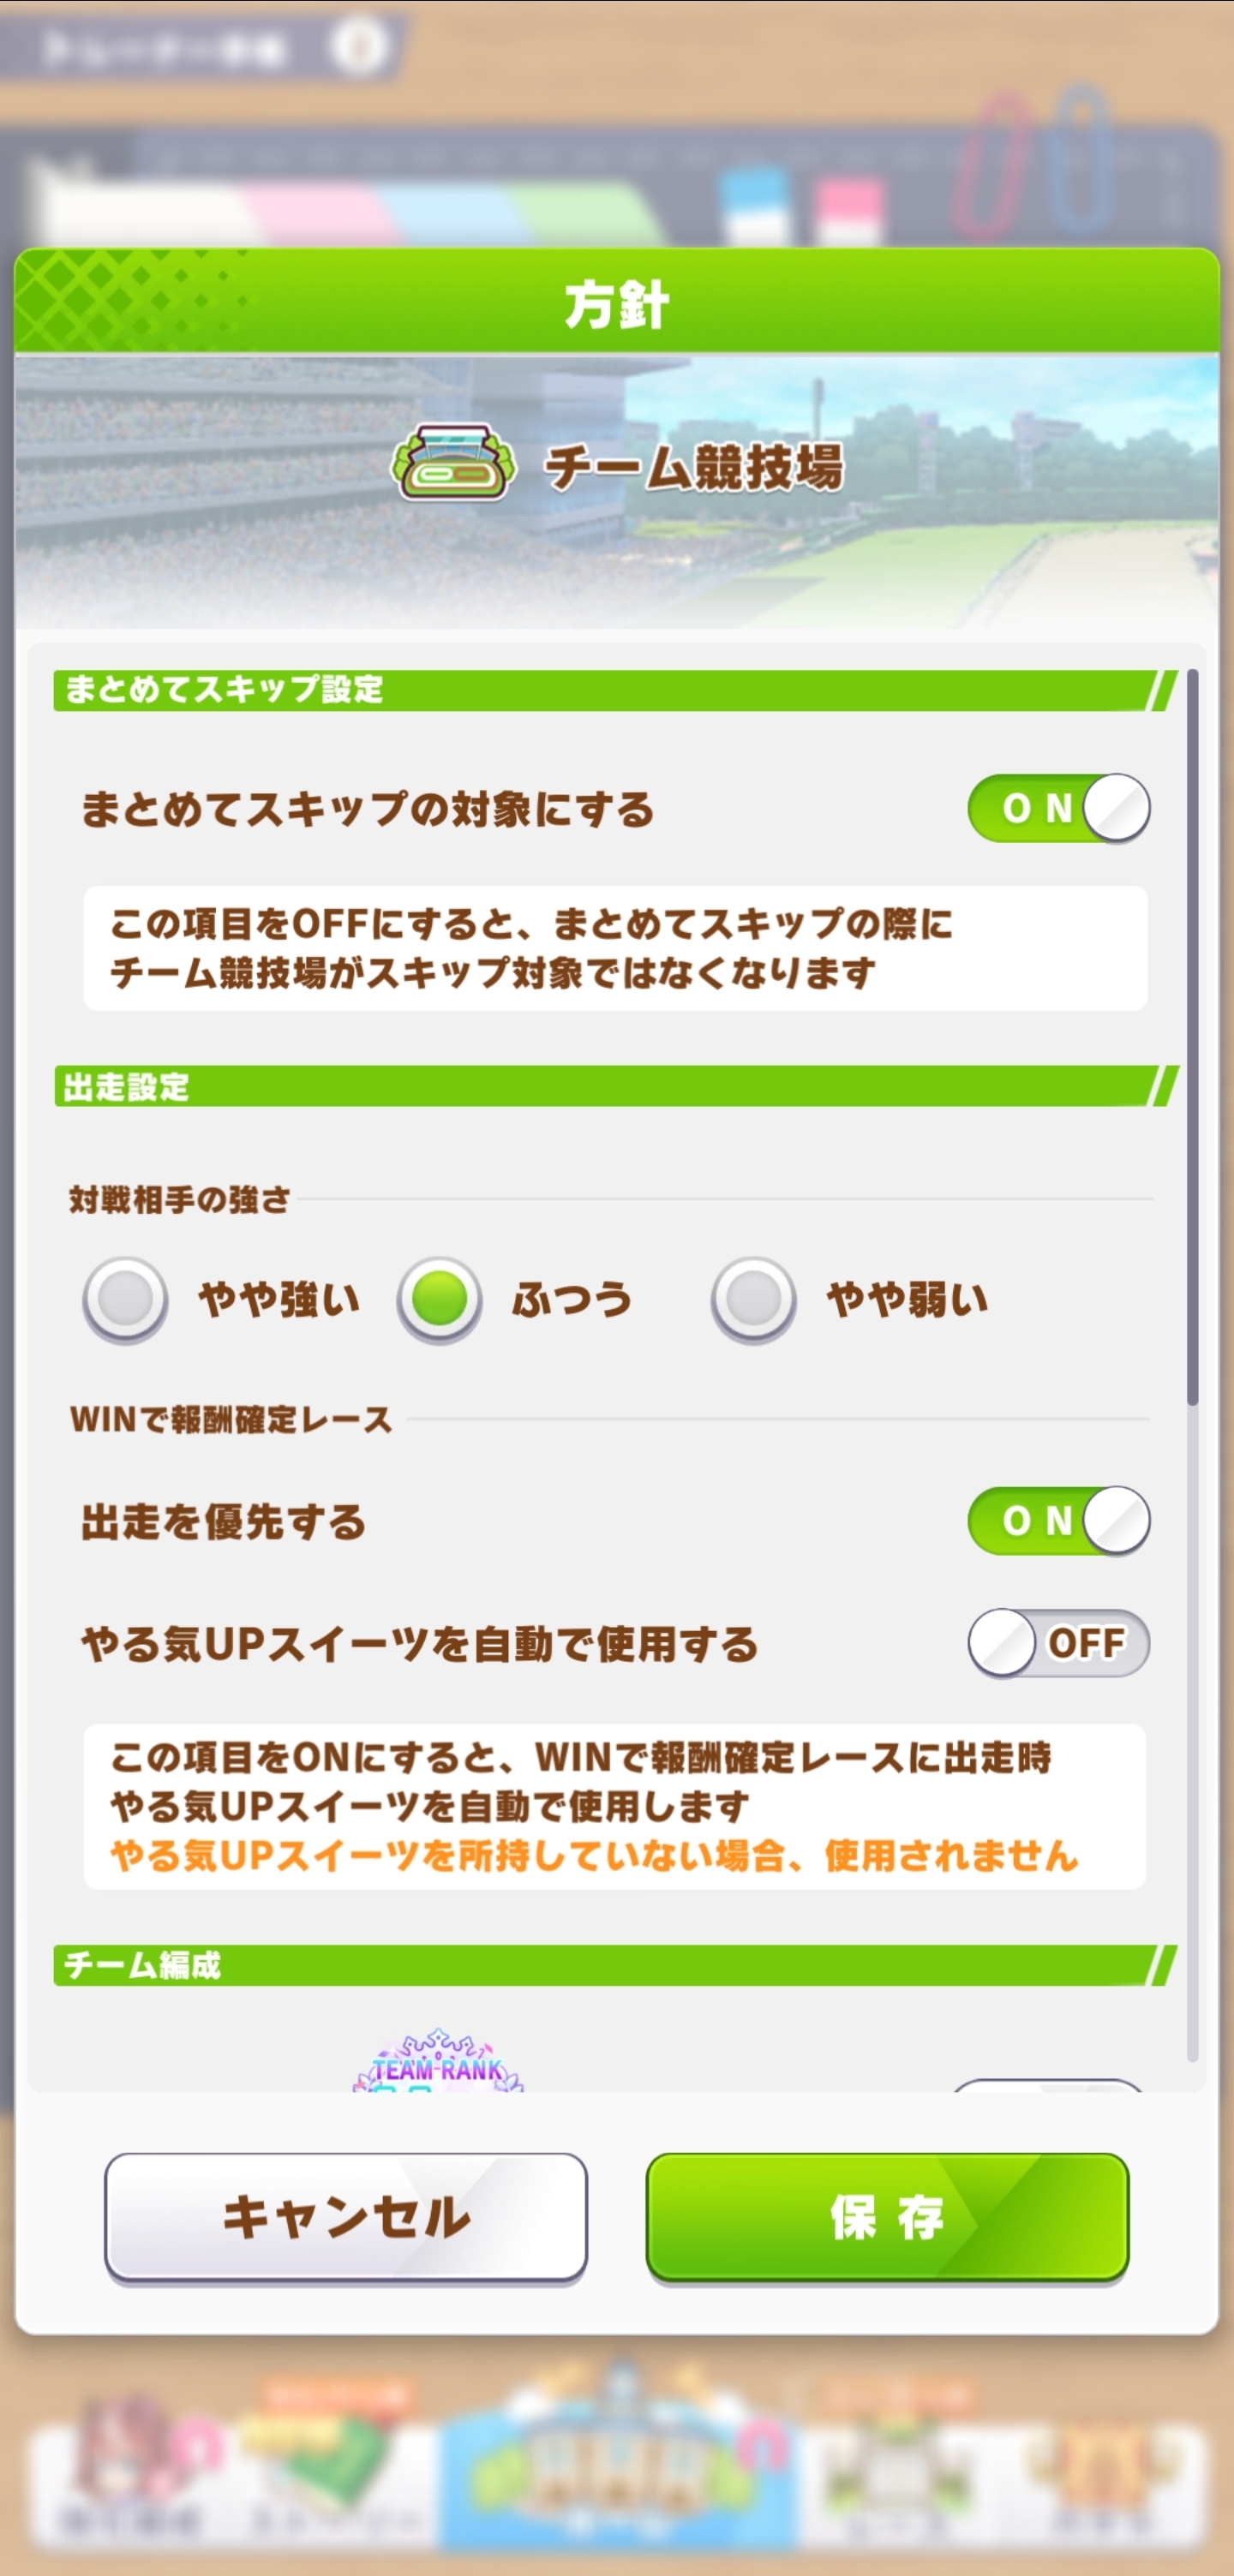Image resolution: width=1234 pixels, height=2576 pixels.
Task: Tap the WINで報酬確定レース subsection label
Action: [231, 1419]
